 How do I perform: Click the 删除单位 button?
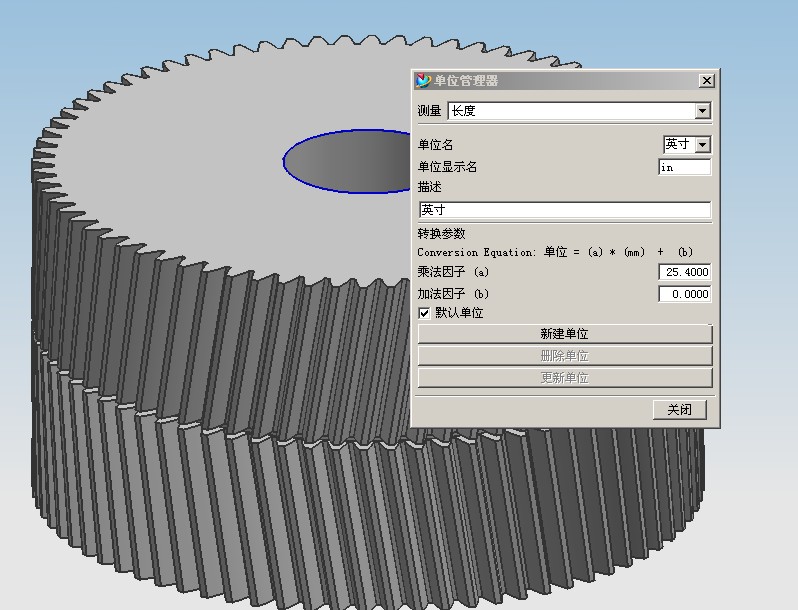pyautogui.click(x=565, y=356)
